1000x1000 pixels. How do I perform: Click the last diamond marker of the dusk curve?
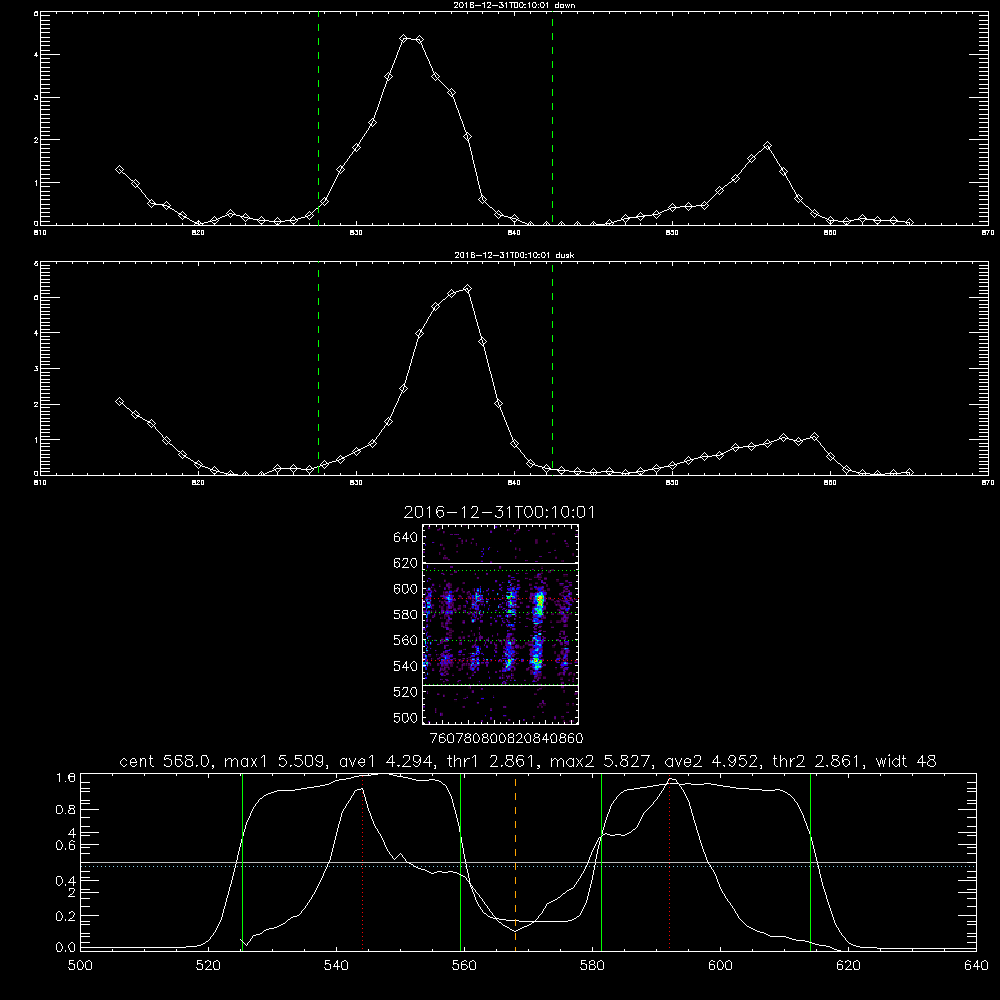[909, 473]
